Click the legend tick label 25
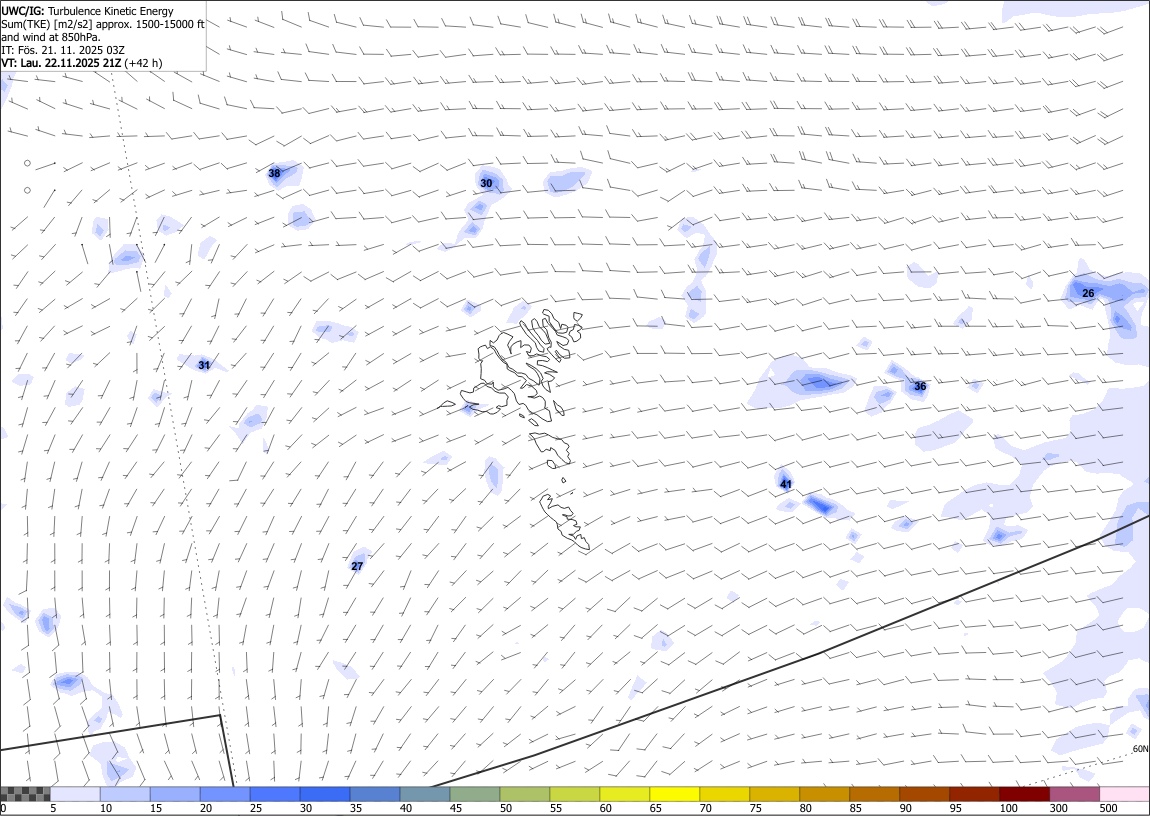 click(256, 808)
